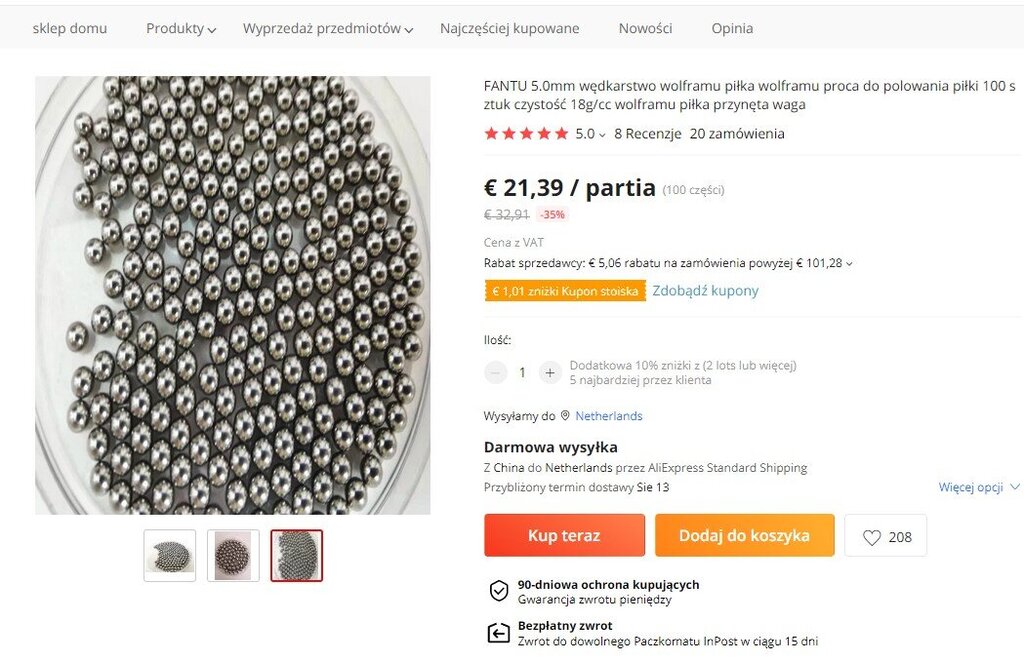Click the five-star rating stars
Image resolution: width=1024 pixels, height=661 pixels.
(526, 134)
